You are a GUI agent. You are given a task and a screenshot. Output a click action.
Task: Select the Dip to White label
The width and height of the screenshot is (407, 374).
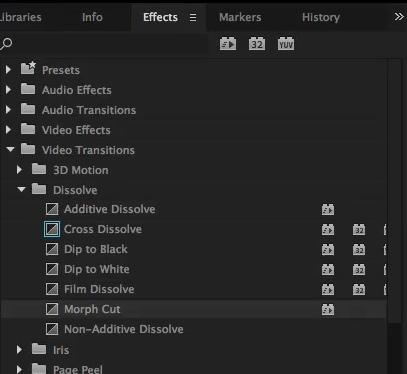coord(97,269)
